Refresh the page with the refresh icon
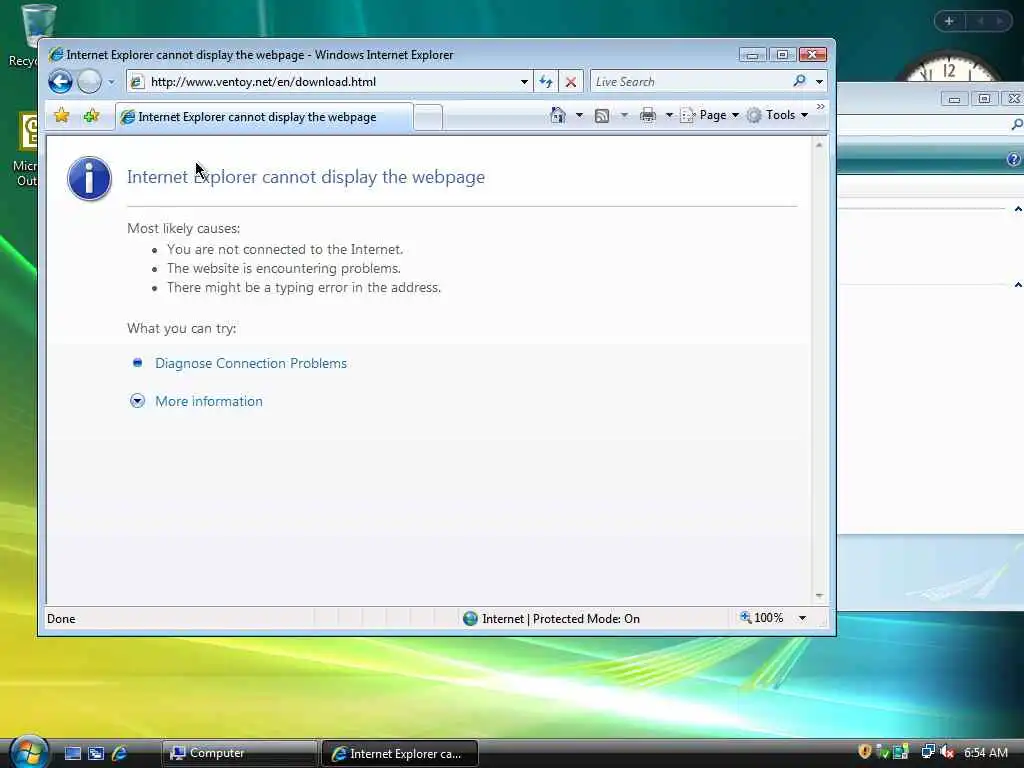This screenshot has height=768, width=1024. pos(546,82)
